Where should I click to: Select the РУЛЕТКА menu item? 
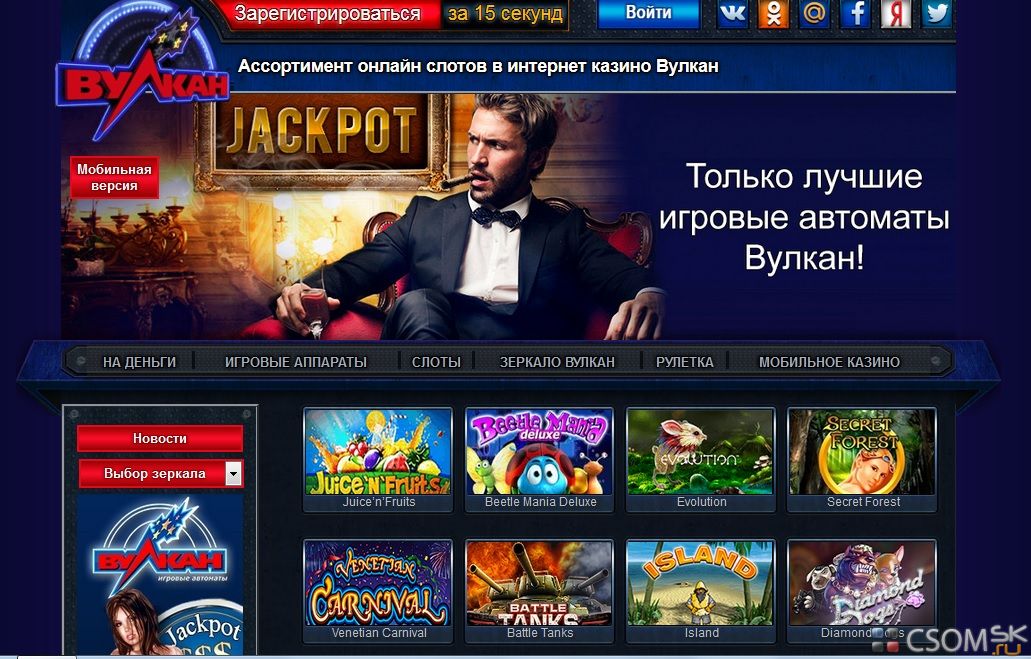click(684, 362)
